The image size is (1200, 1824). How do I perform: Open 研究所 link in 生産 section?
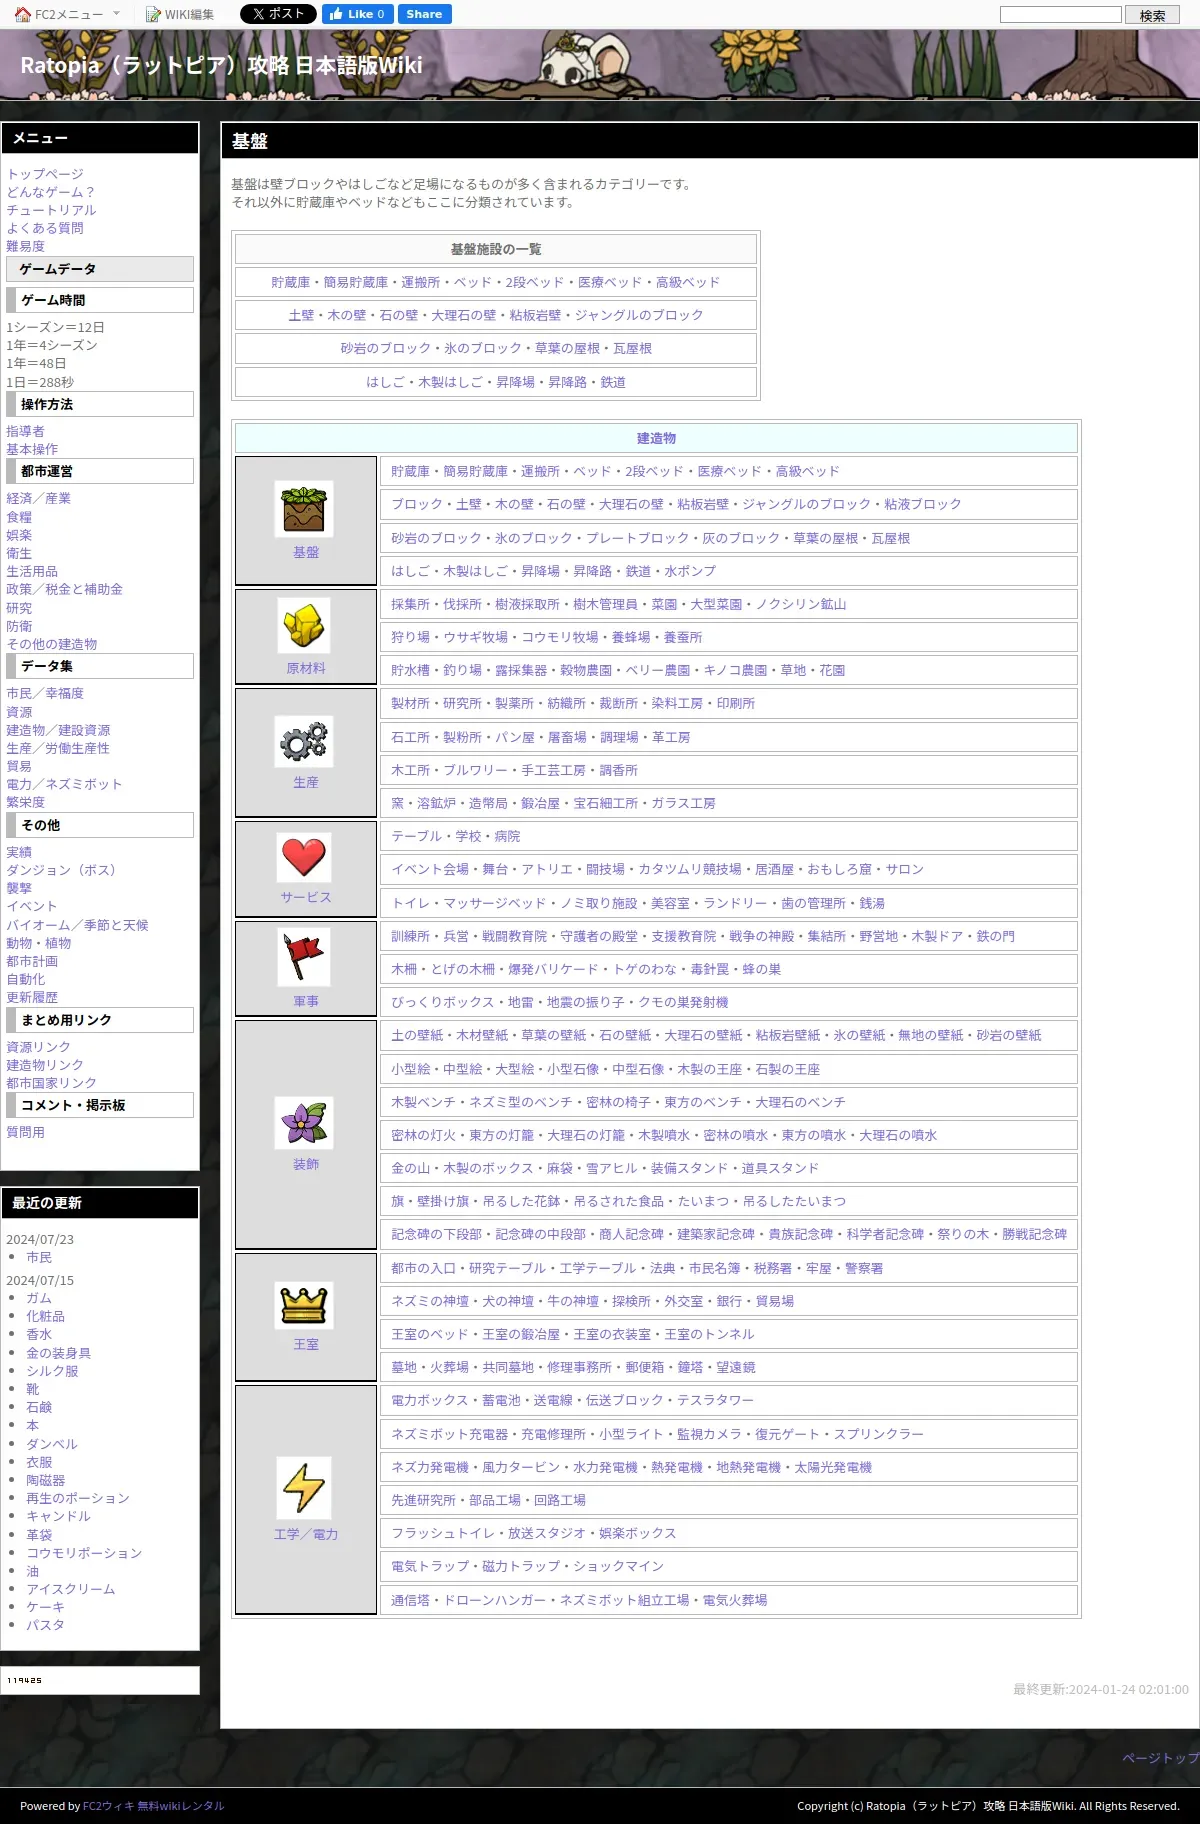tap(463, 703)
